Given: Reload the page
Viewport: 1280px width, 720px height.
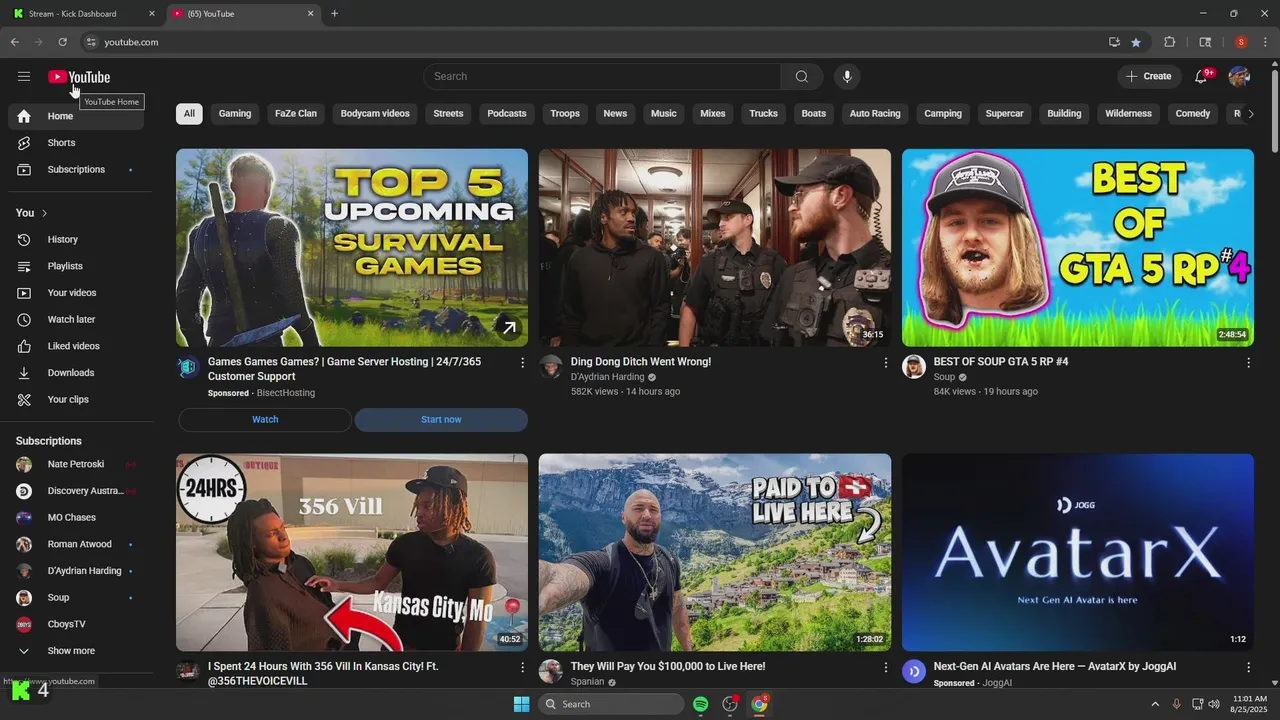Looking at the screenshot, I should (62, 42).
